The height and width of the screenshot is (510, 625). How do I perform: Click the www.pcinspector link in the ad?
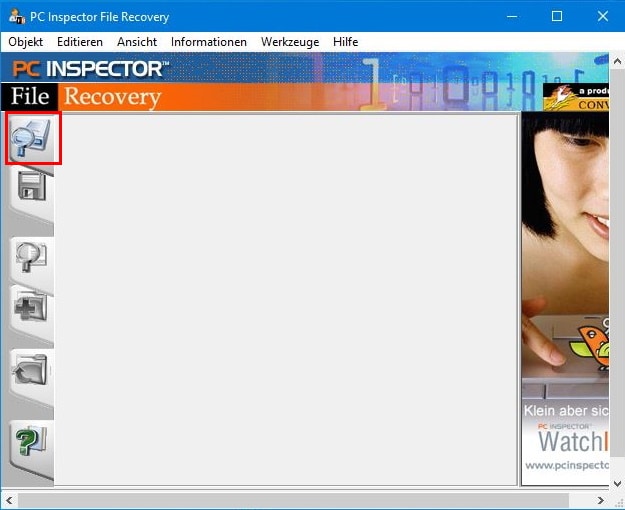pos(567,465)
